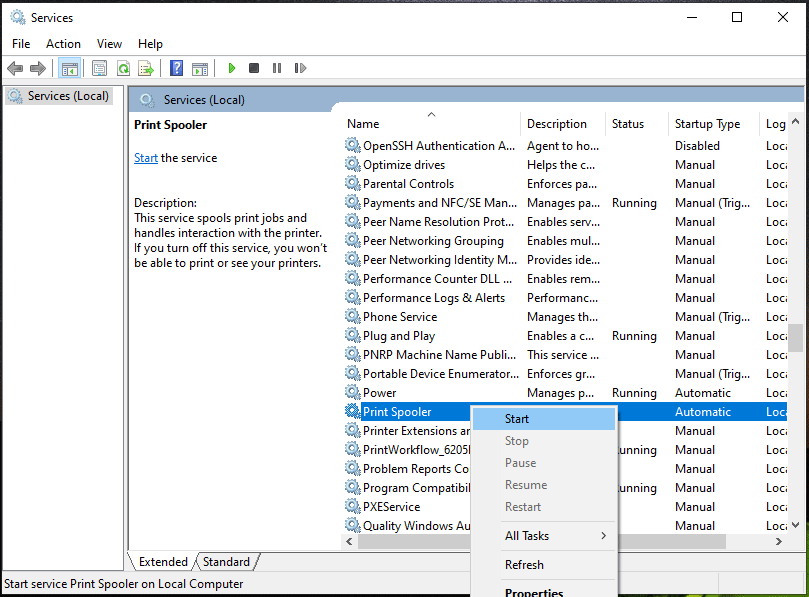Click the Show/Hide Action Pane icon
Viewport: 809px width, 597px height.
pyautogui.click(x=200, y=68)
